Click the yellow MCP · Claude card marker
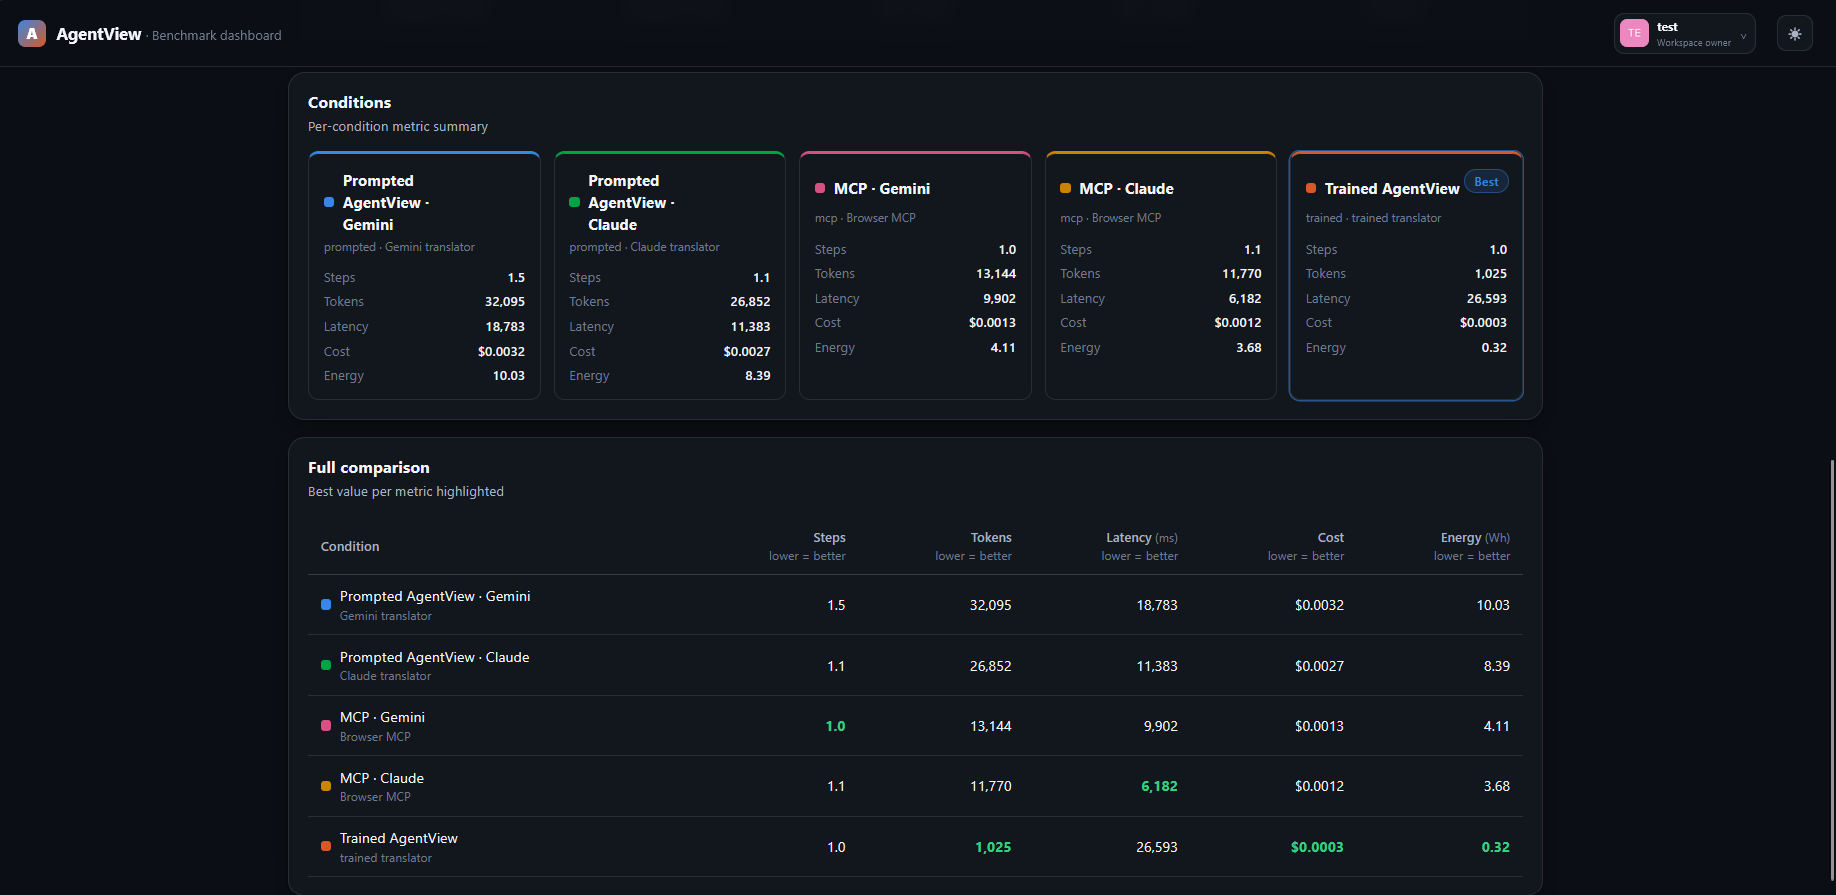The image size is (1836, 895). click(x=1065, y=188)
